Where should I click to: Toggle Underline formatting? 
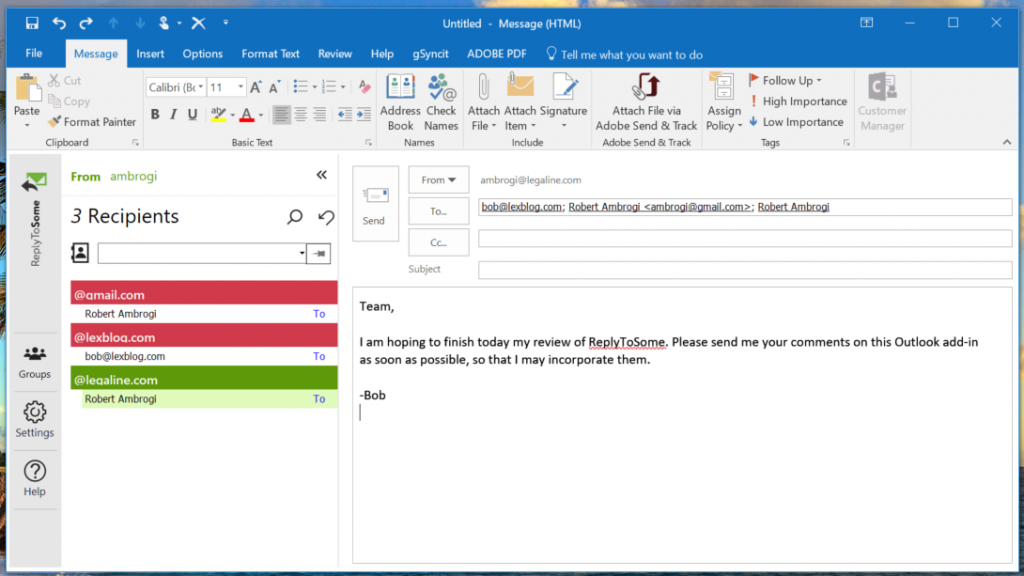193,115
